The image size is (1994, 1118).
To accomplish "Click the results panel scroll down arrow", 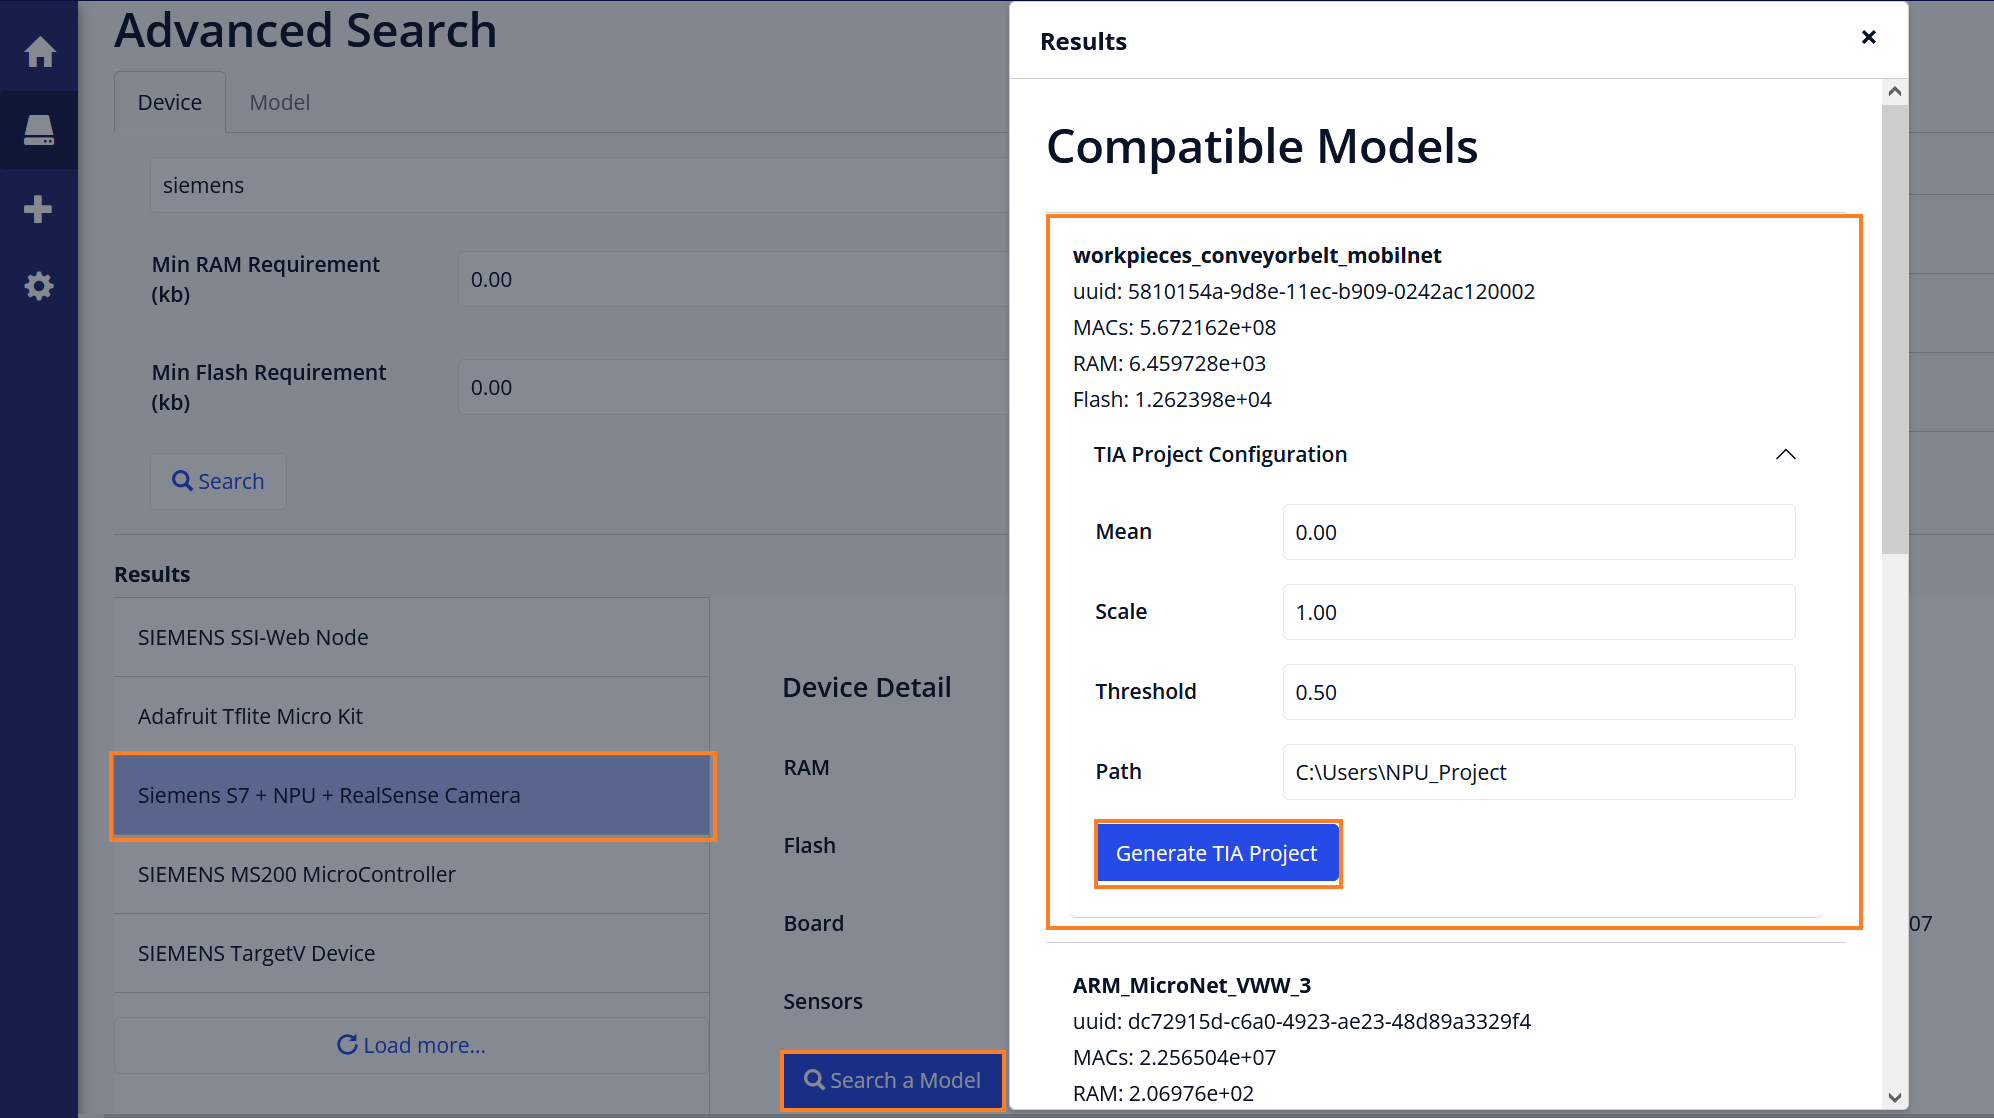I will click(x=1894, y=1097).
